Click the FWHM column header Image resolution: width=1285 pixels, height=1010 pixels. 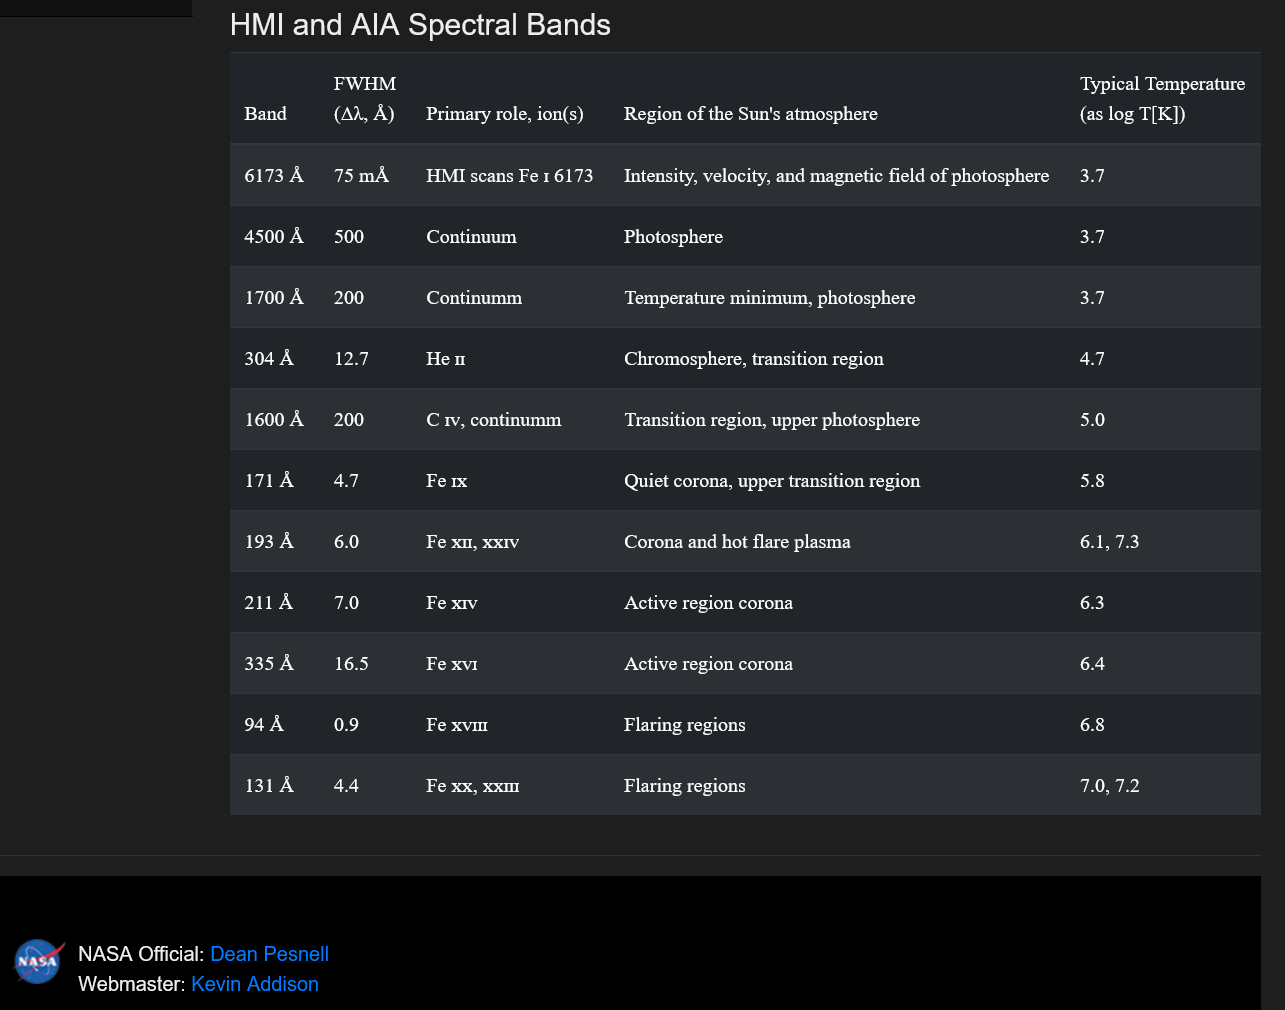click(365, 99)
